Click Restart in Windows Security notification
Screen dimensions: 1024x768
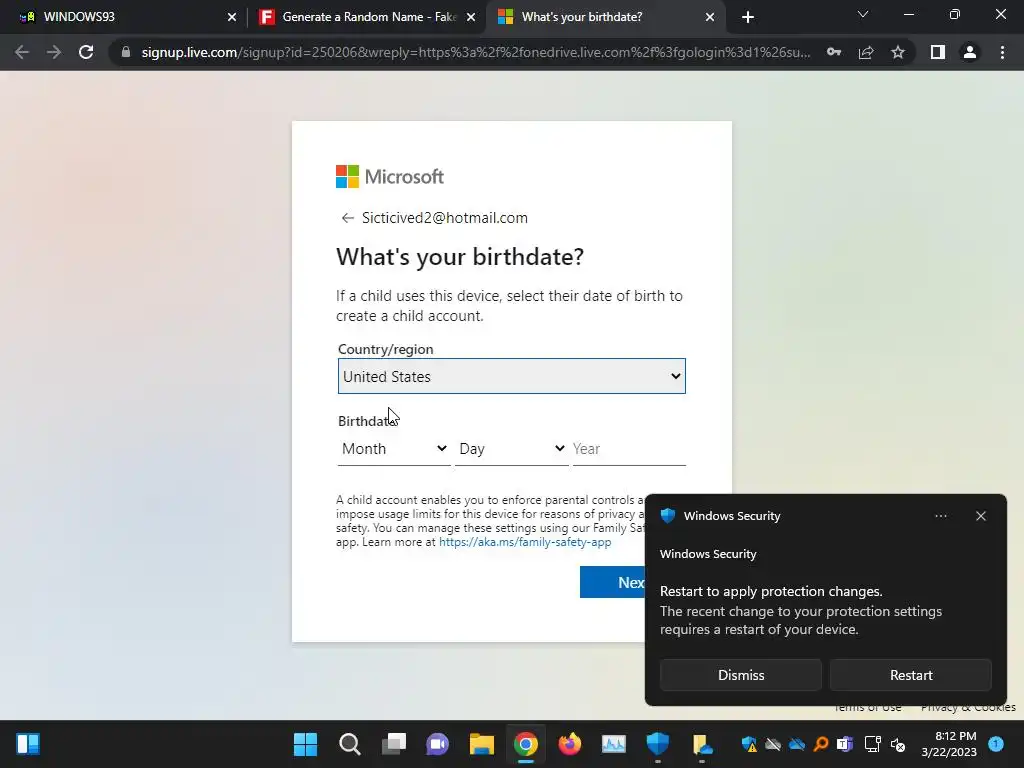pos(910,675)
